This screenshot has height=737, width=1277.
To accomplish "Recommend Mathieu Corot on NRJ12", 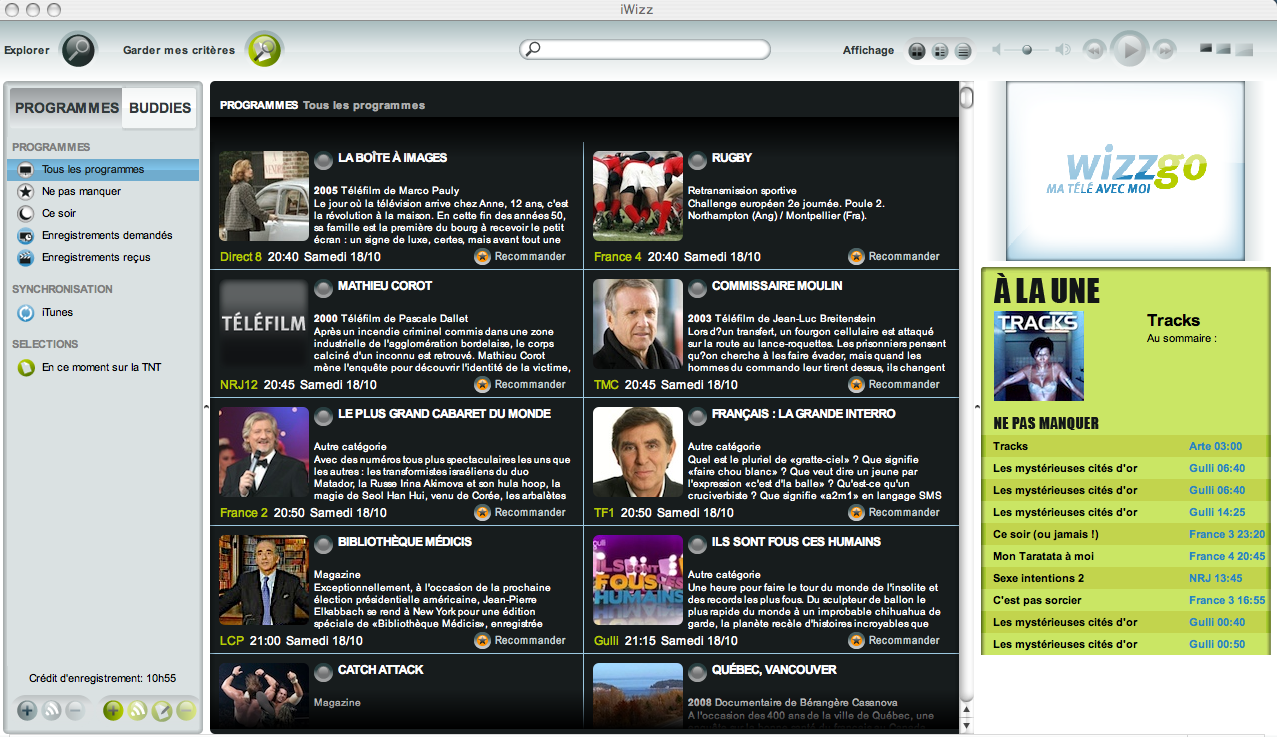I will coord(520,385).
